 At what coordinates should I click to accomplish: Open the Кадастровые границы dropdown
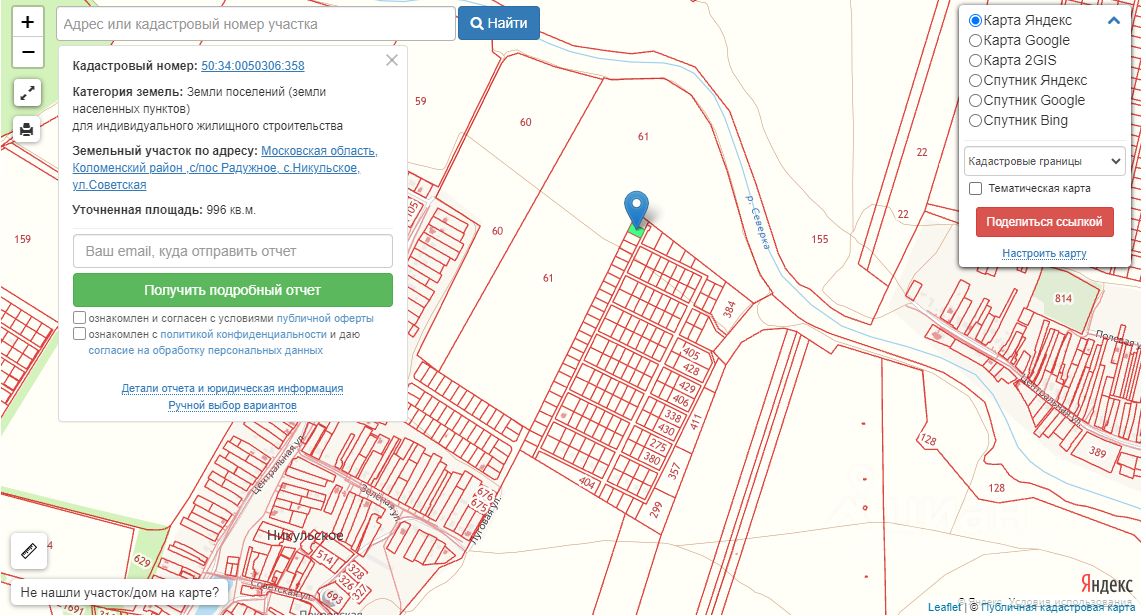click(x=1044, y=161)
